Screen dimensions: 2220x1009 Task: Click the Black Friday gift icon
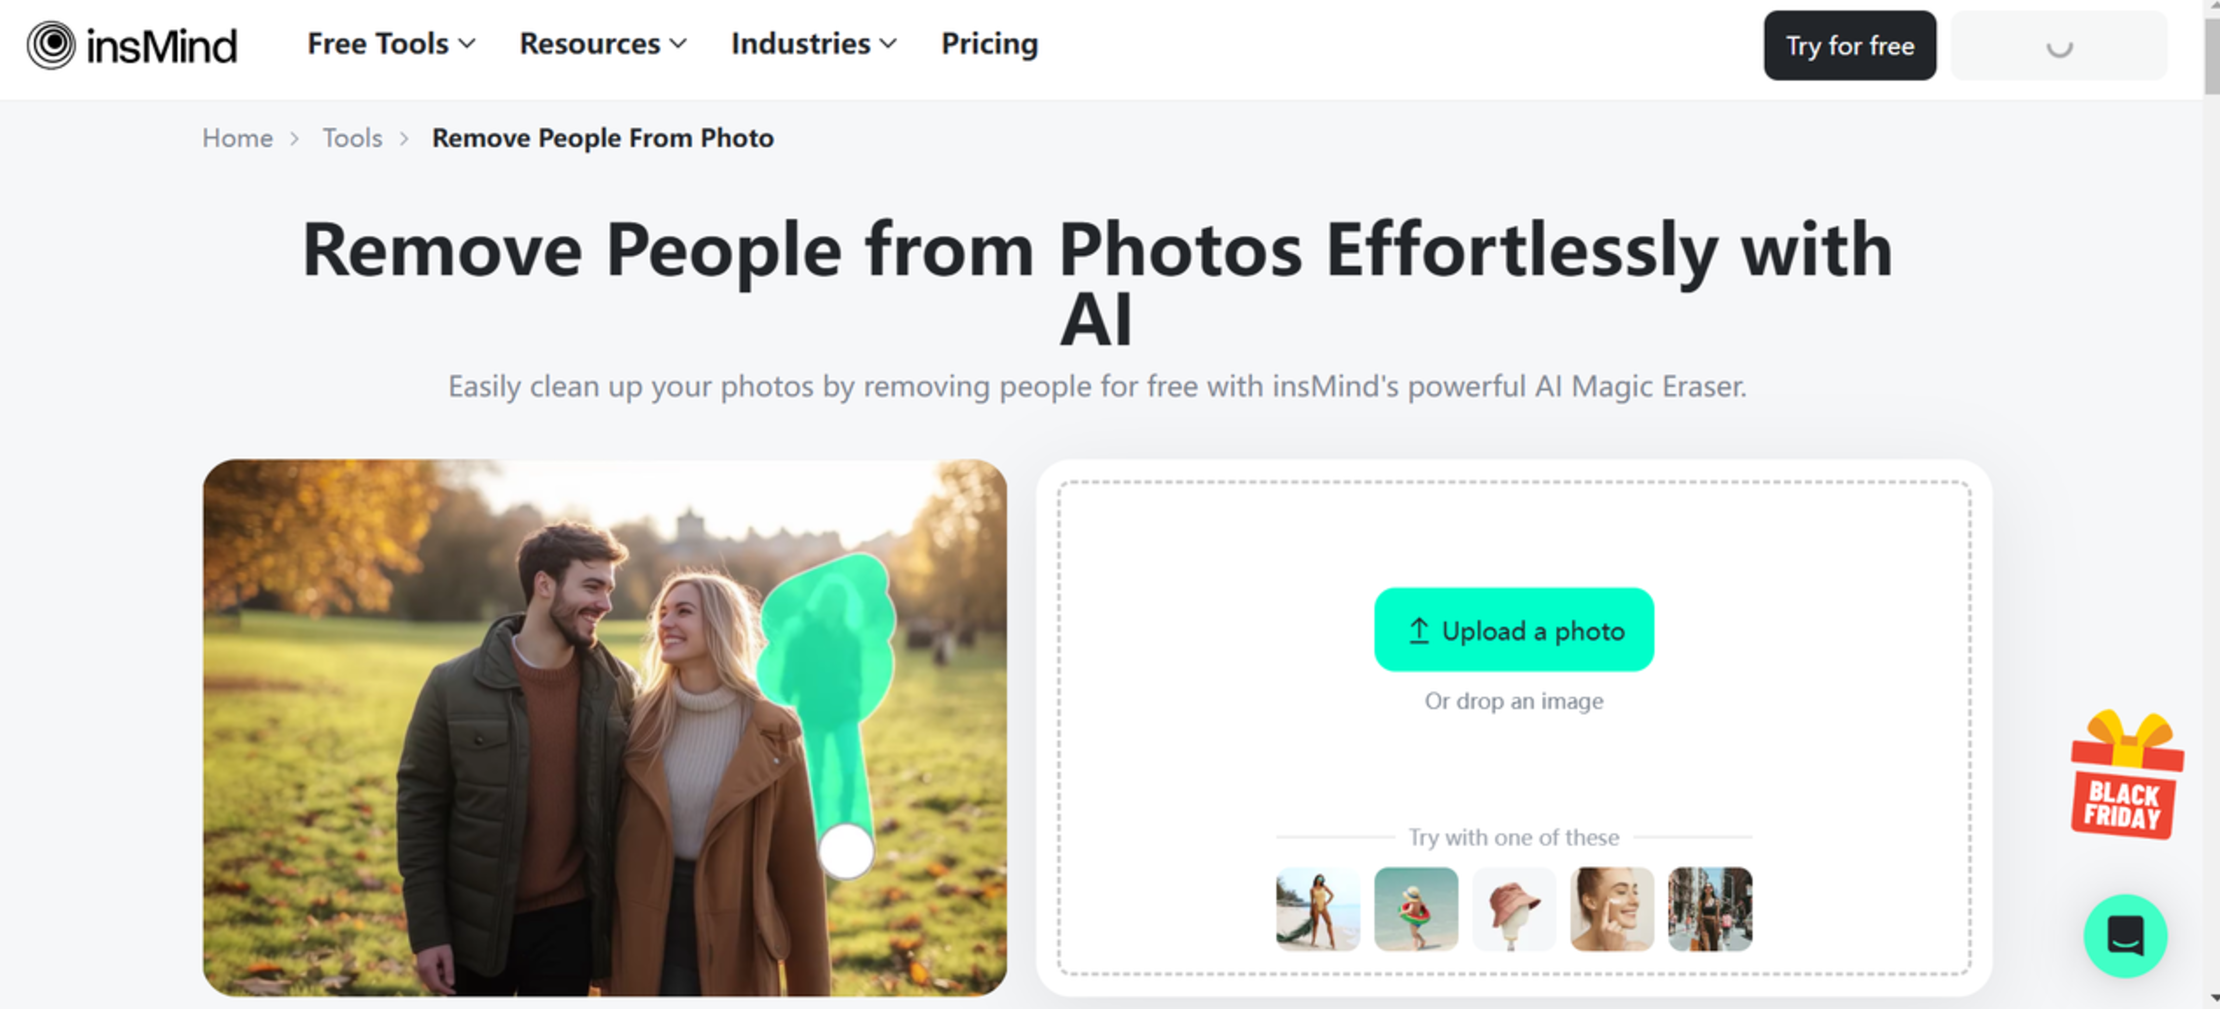2127,775
